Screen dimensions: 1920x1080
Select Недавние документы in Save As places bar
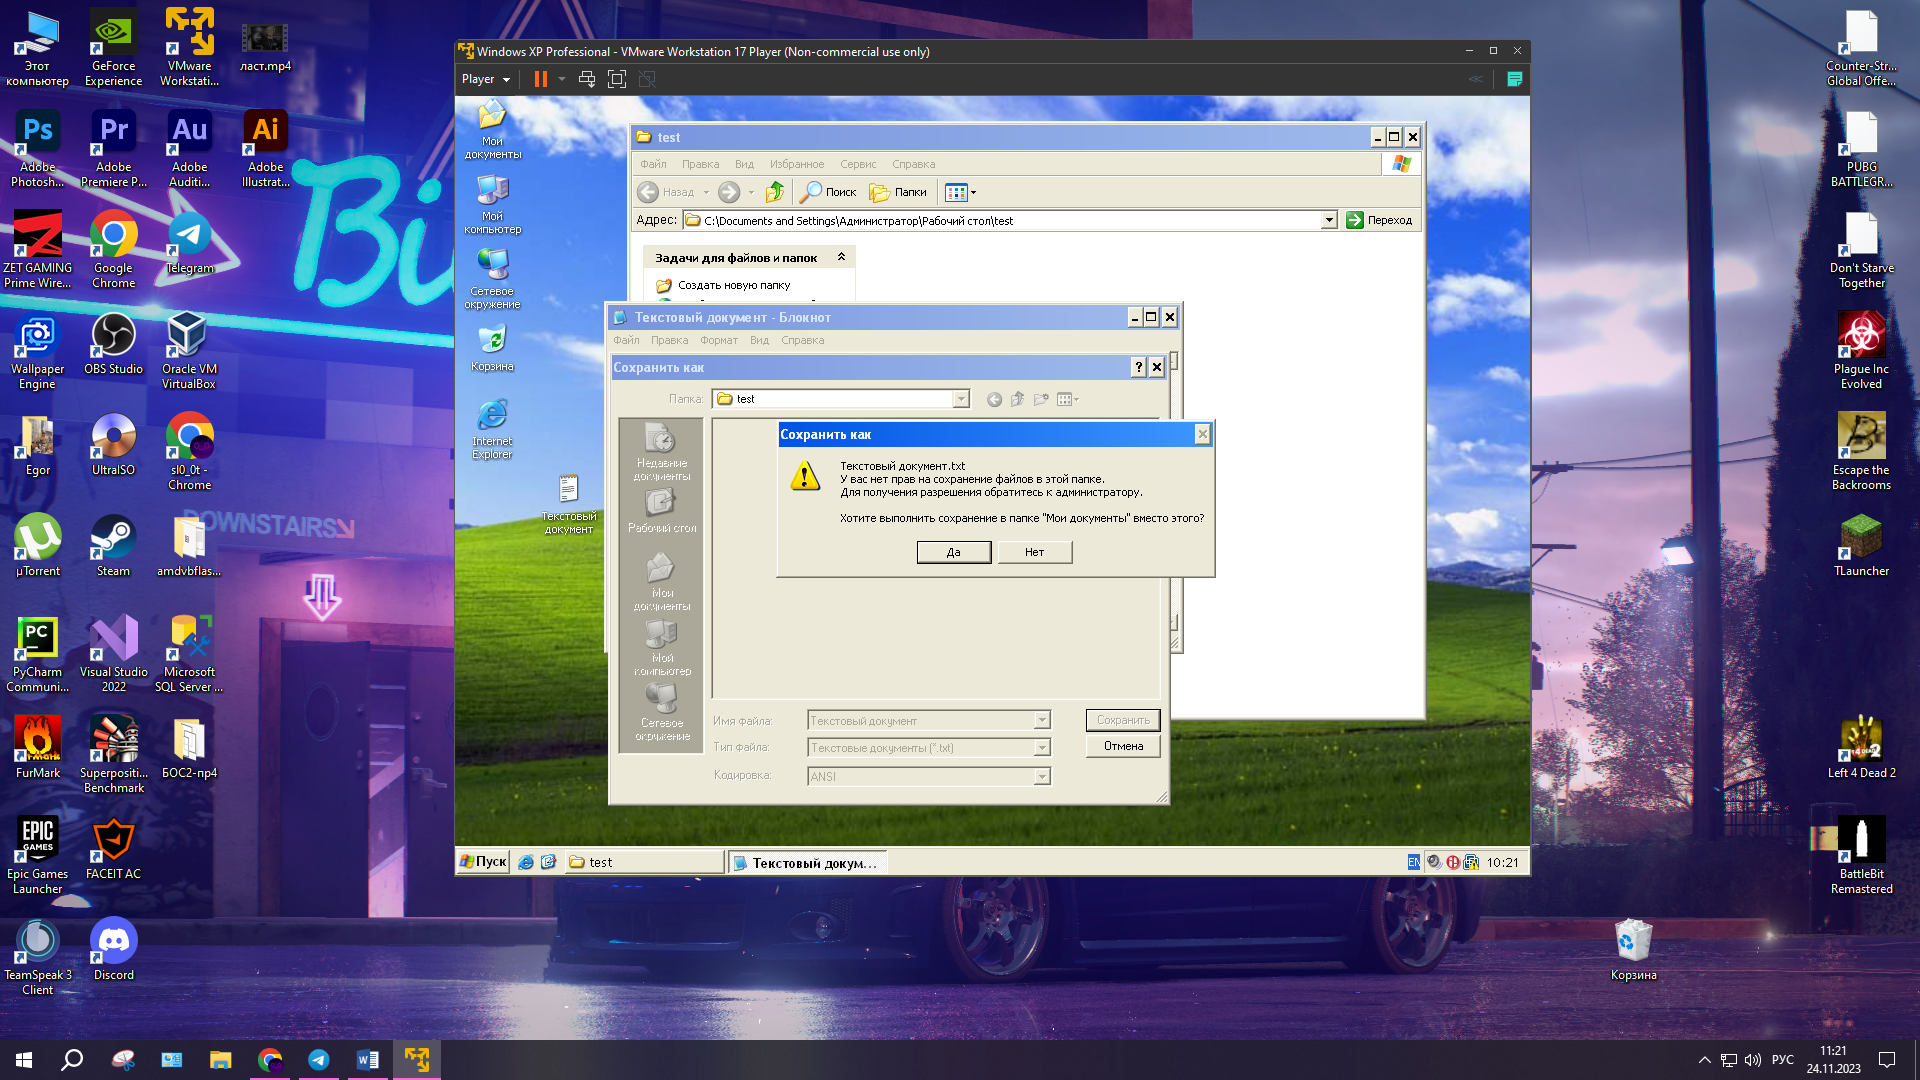(661, 453)
